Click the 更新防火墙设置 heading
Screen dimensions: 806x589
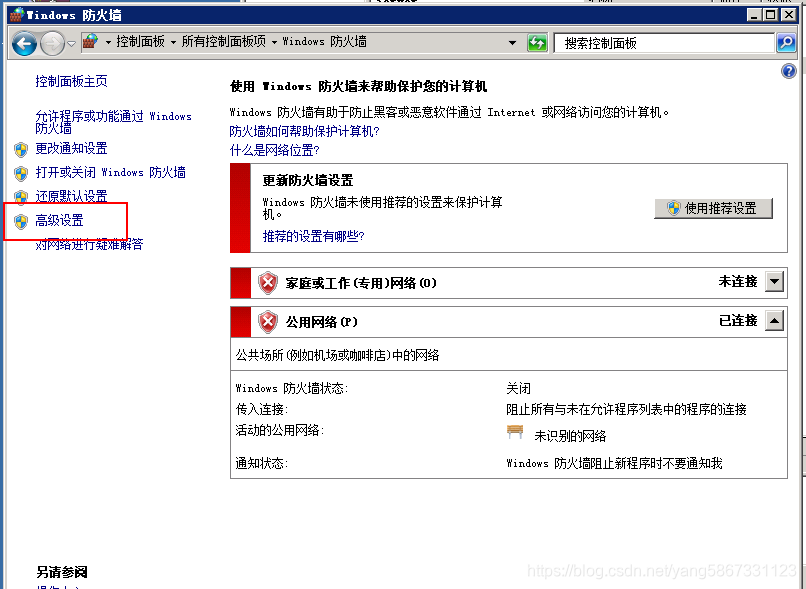307,180
